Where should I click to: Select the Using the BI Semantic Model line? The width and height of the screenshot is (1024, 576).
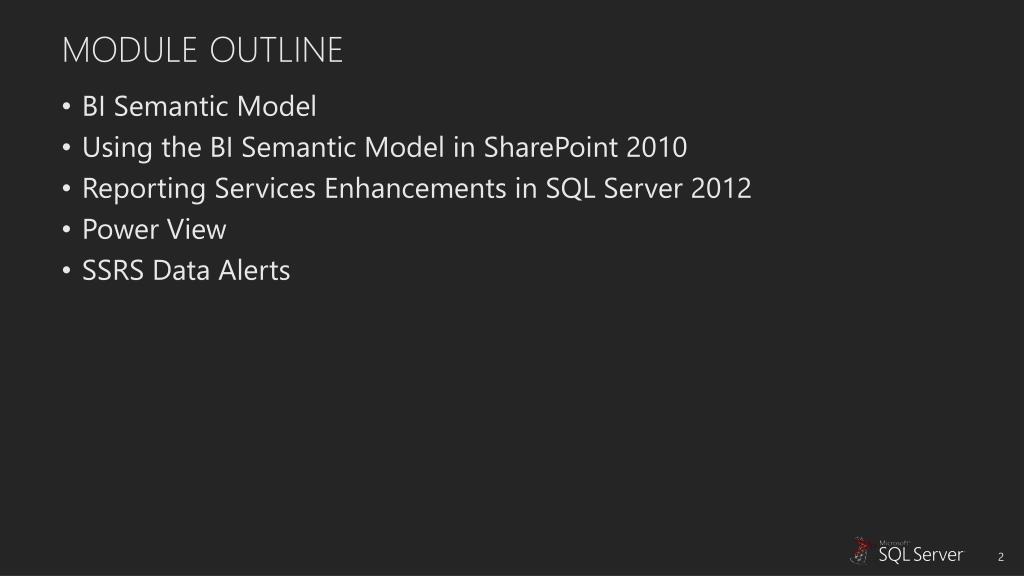pyautogui.click(x=385, y=148)
